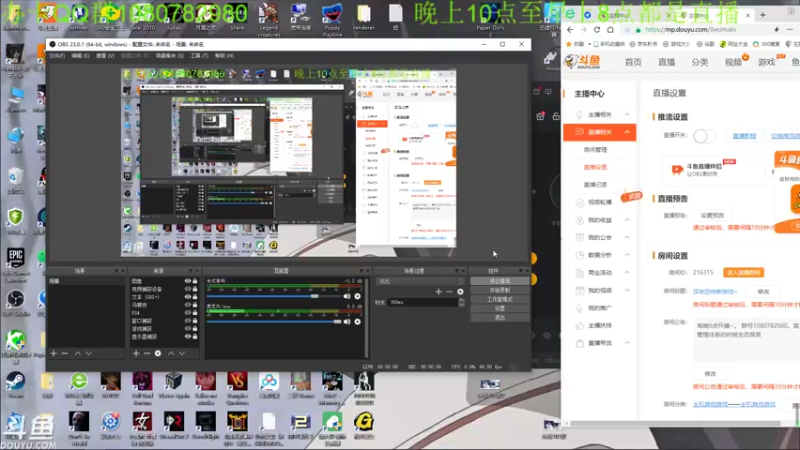800x450 pixels.
Task: Expand 商业活动 sidebar section
Action: coord(628,272)
